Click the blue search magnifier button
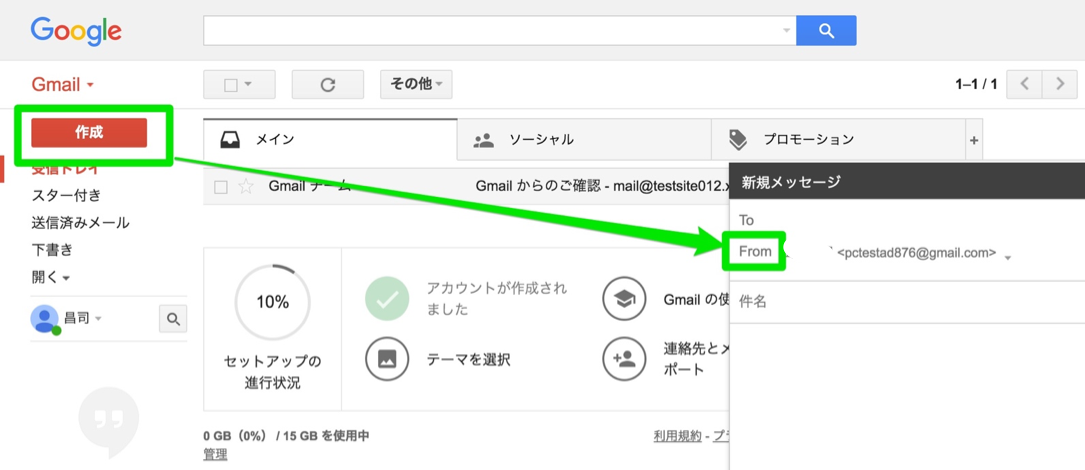This screenshot has width=1085, height=470. [x=826, y=30]
